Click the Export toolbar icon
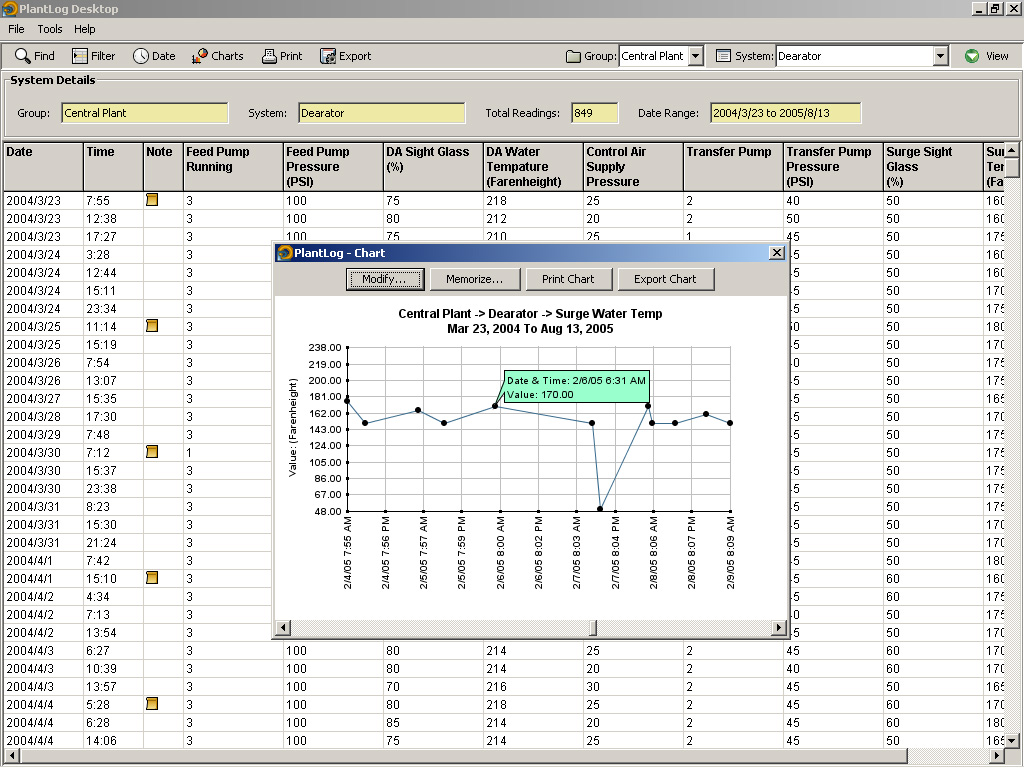Screen dimensions: 1024x768 pos(328,56)
